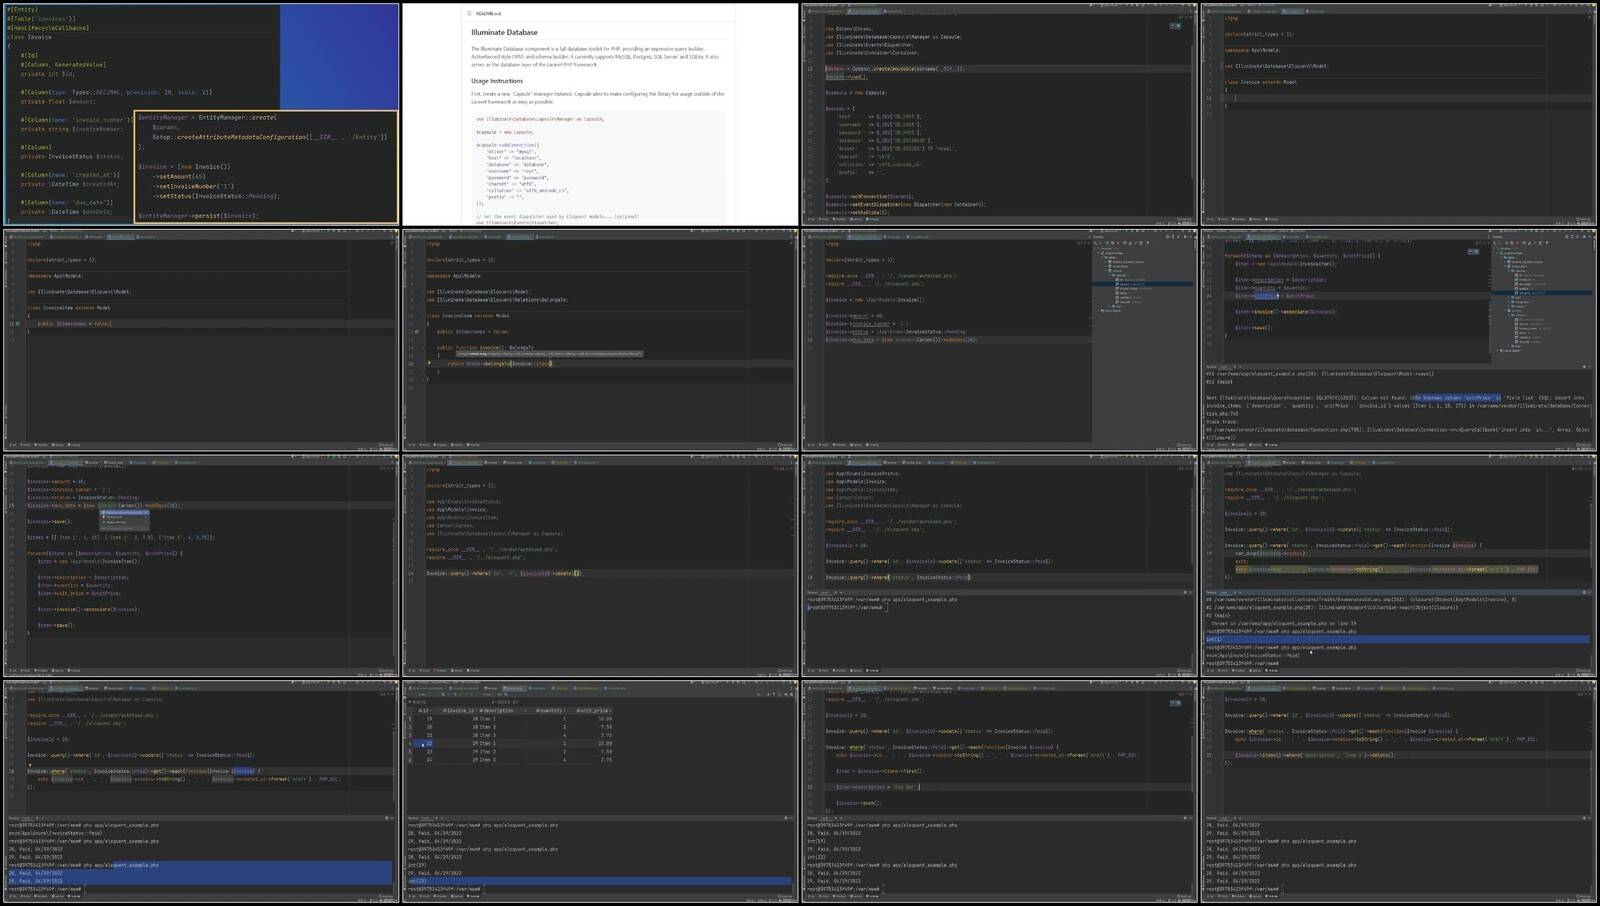The width and height of the screenshot is (1600, 906).
Task: Click the quantity column header in table
Action: click(549, 710)
